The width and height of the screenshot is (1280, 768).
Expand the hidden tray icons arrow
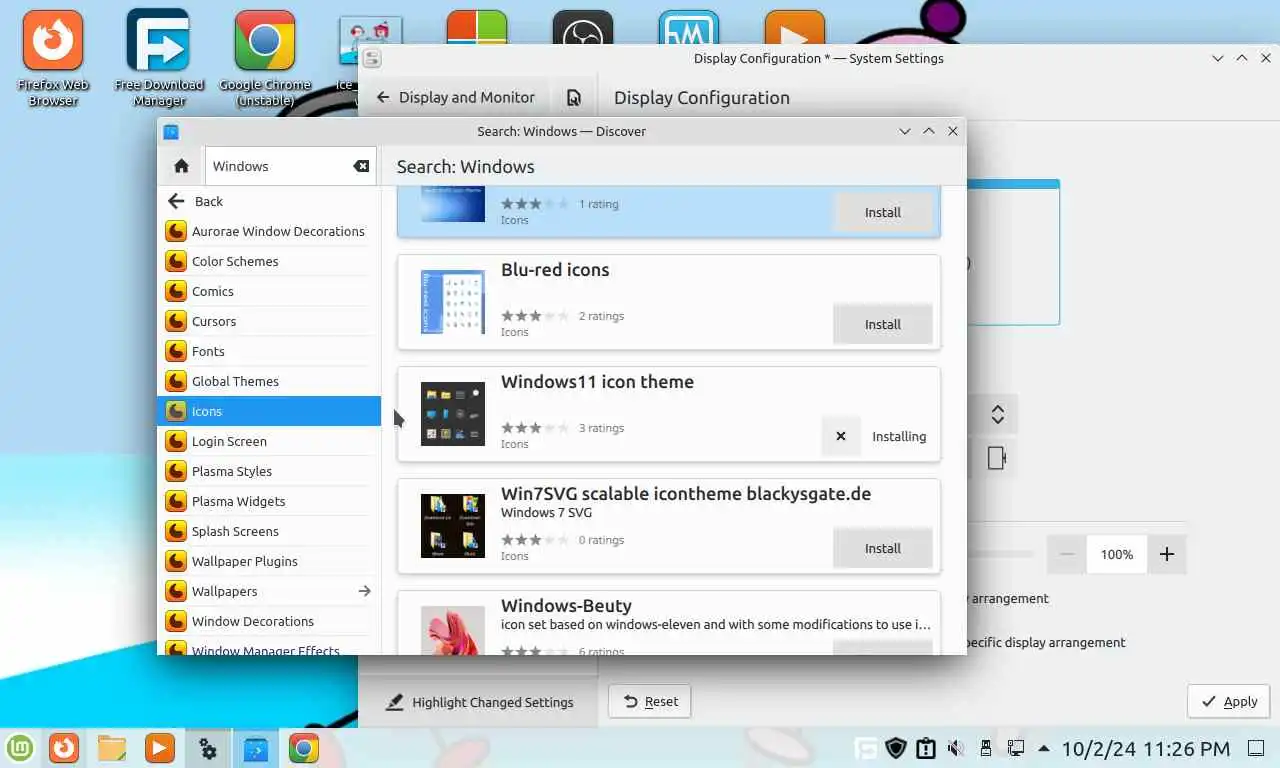click(x=1044, y=748)
